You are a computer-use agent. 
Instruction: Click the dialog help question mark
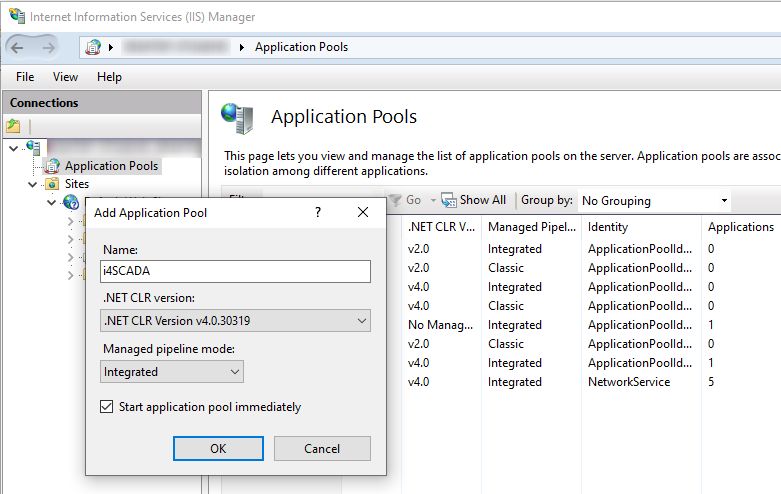[318, 212]
